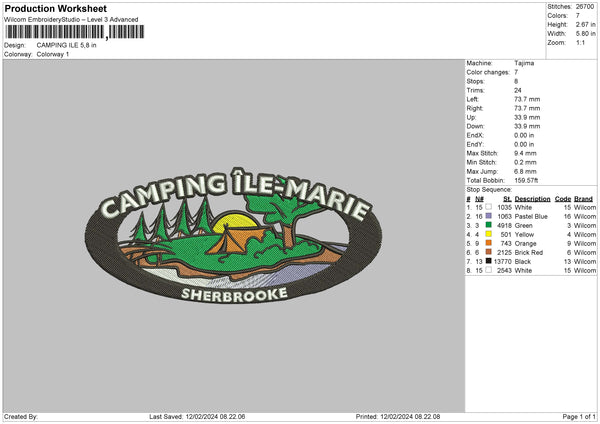Click the Width value '5.80 in'

click(x=586, y=34)
